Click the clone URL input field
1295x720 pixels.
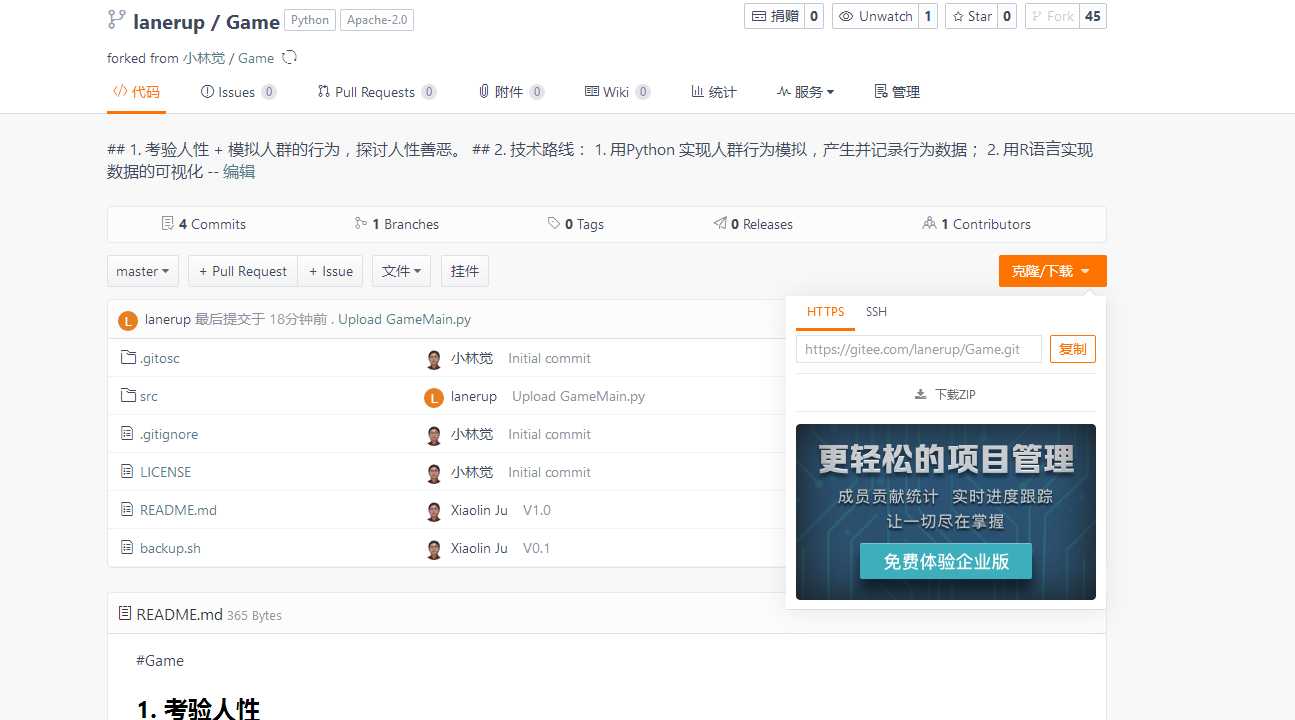(x=919, y=349)
